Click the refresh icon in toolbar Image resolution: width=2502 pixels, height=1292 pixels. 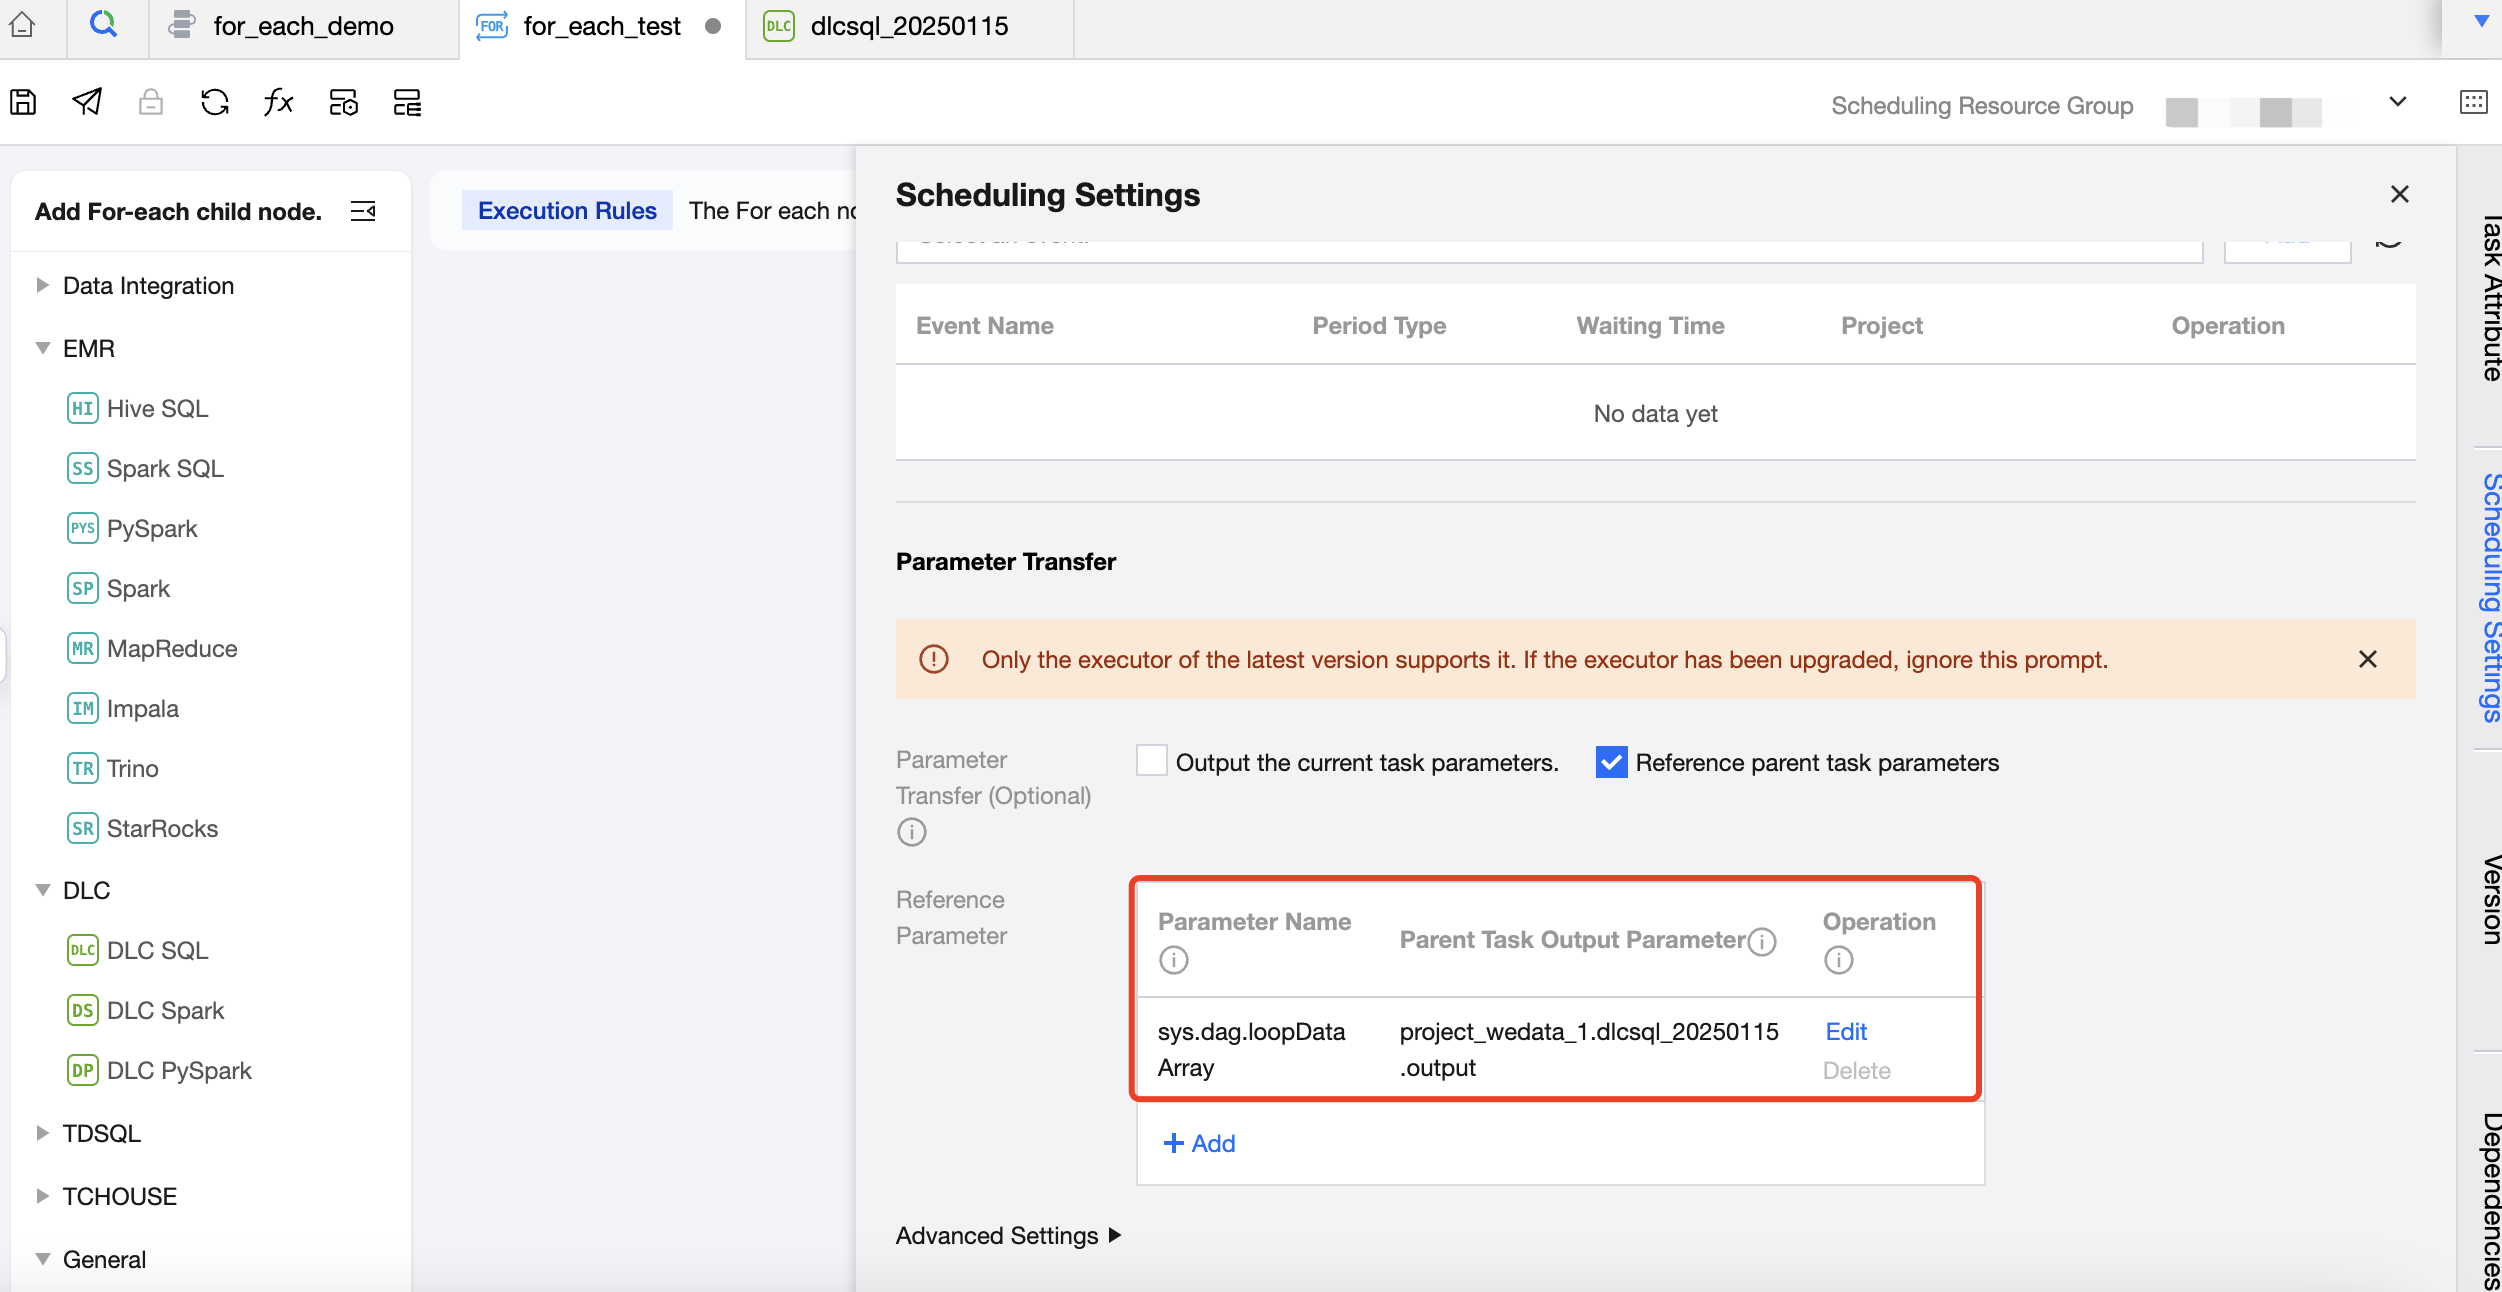(x=215, y=102)
